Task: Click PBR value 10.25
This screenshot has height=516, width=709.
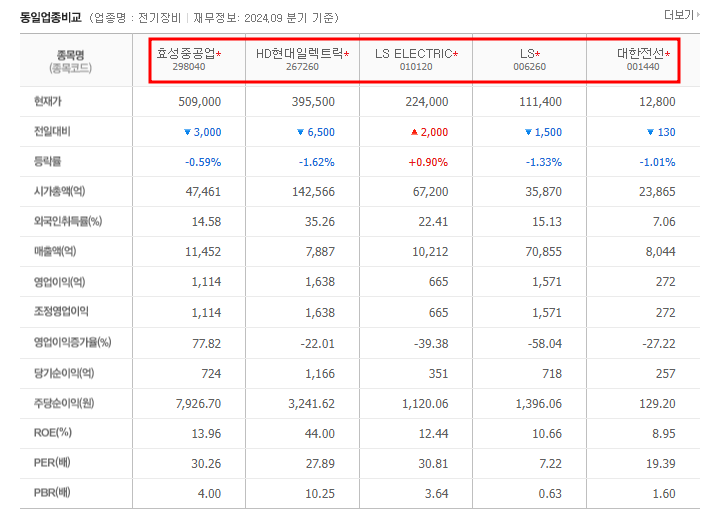Action: (320, 494)
